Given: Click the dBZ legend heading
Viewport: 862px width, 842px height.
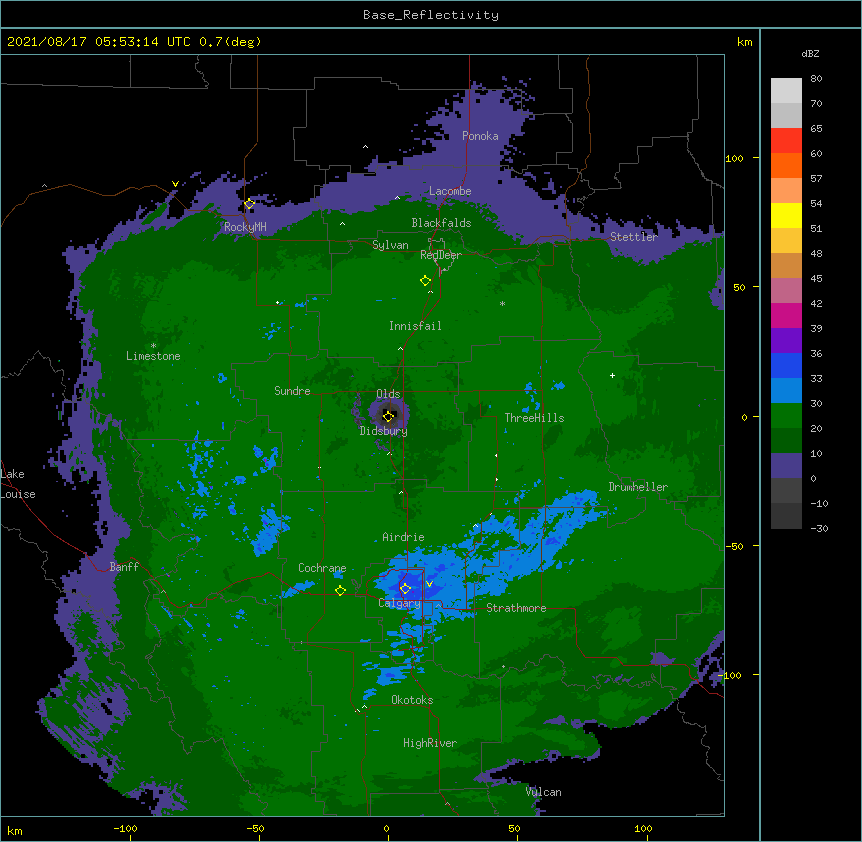Looking at the screenshot, I should pyautogui.click(x=810, y=54).
